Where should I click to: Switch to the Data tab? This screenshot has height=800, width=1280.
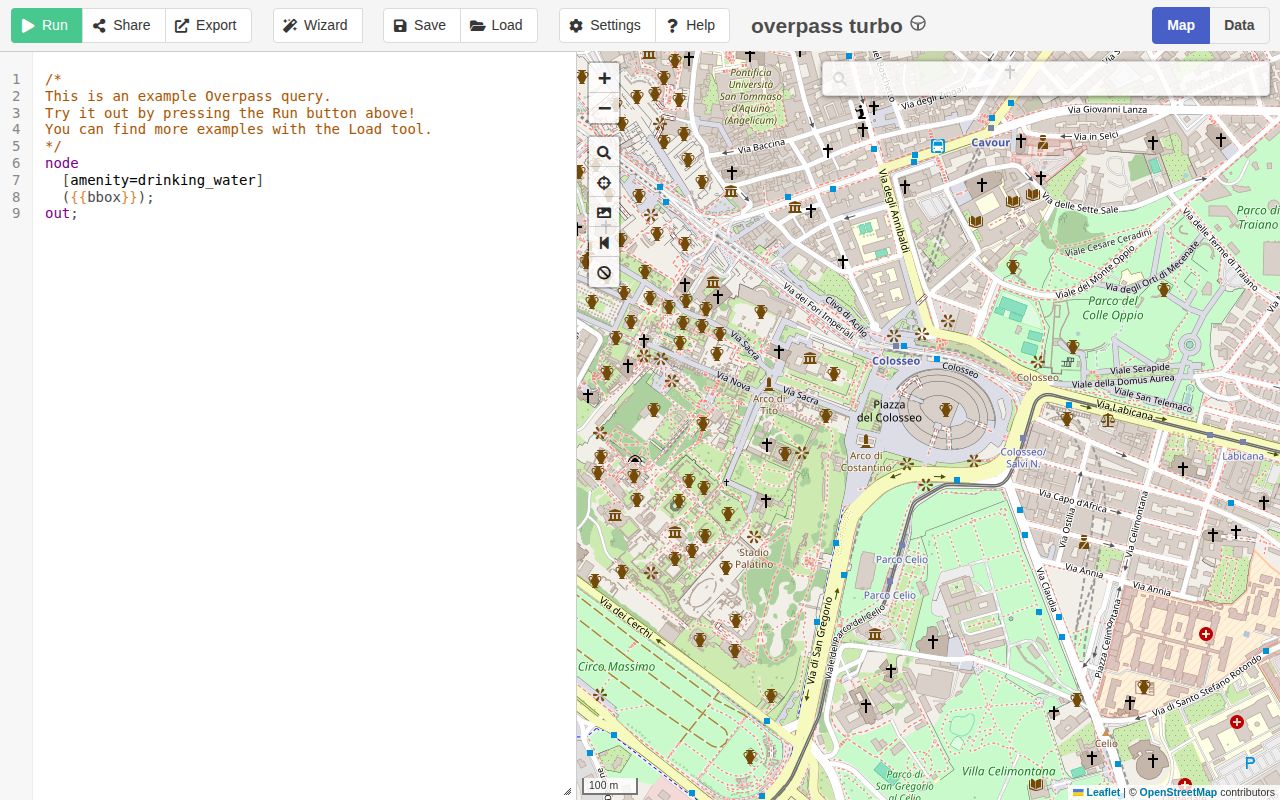(x=1238, y=25)
